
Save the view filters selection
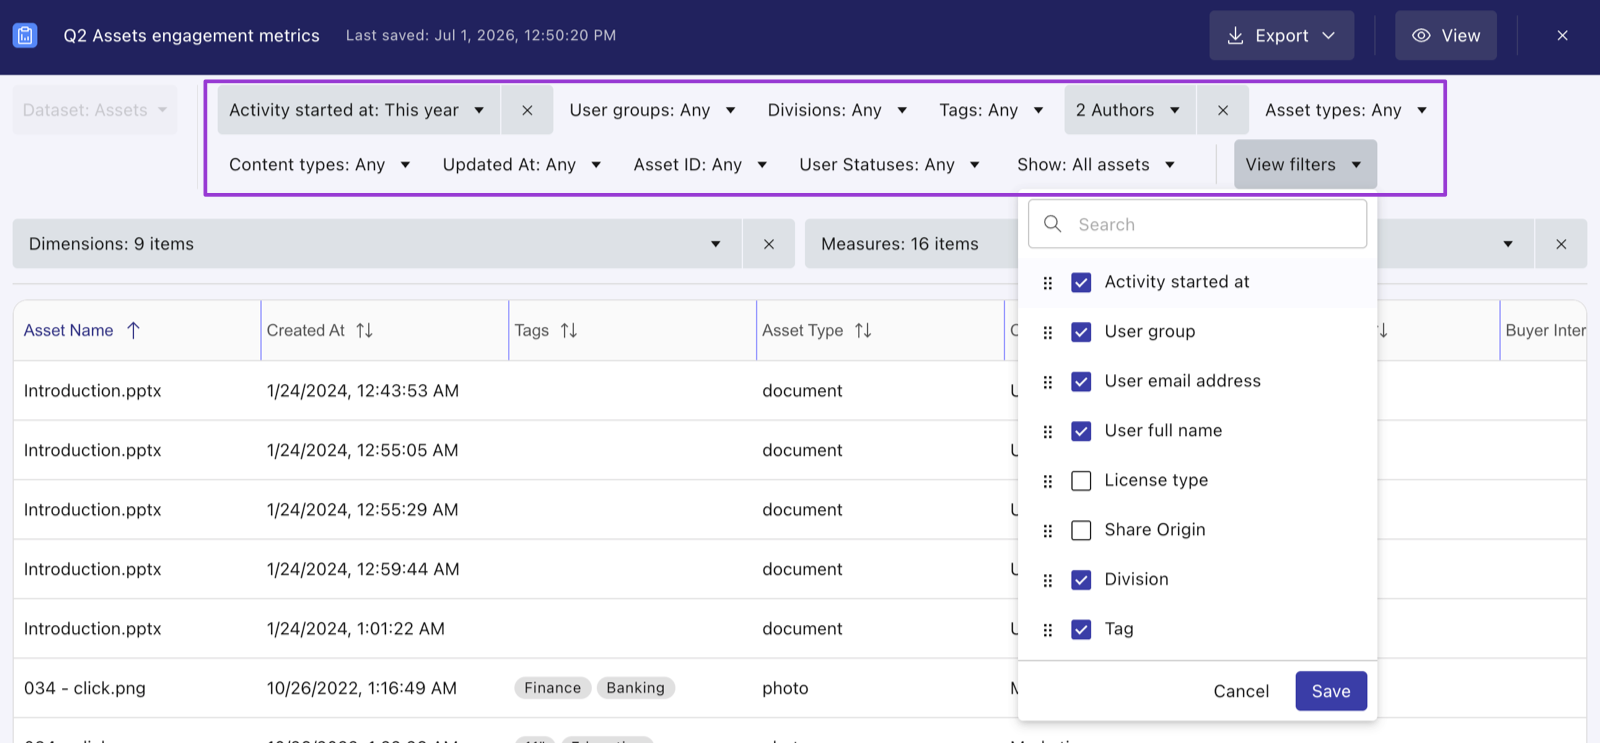click(x=1331, y=691)
